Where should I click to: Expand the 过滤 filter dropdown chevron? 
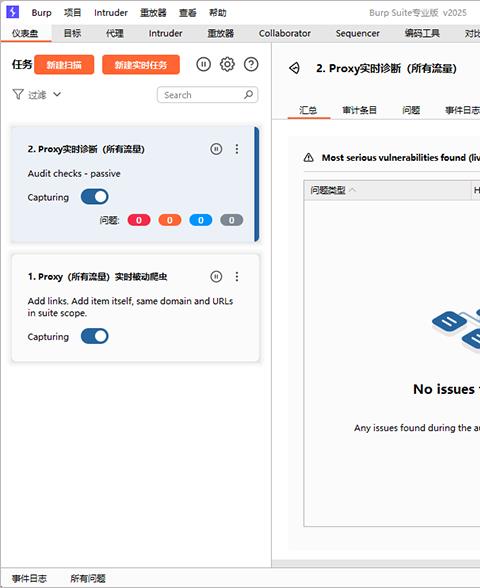point(57,94)
